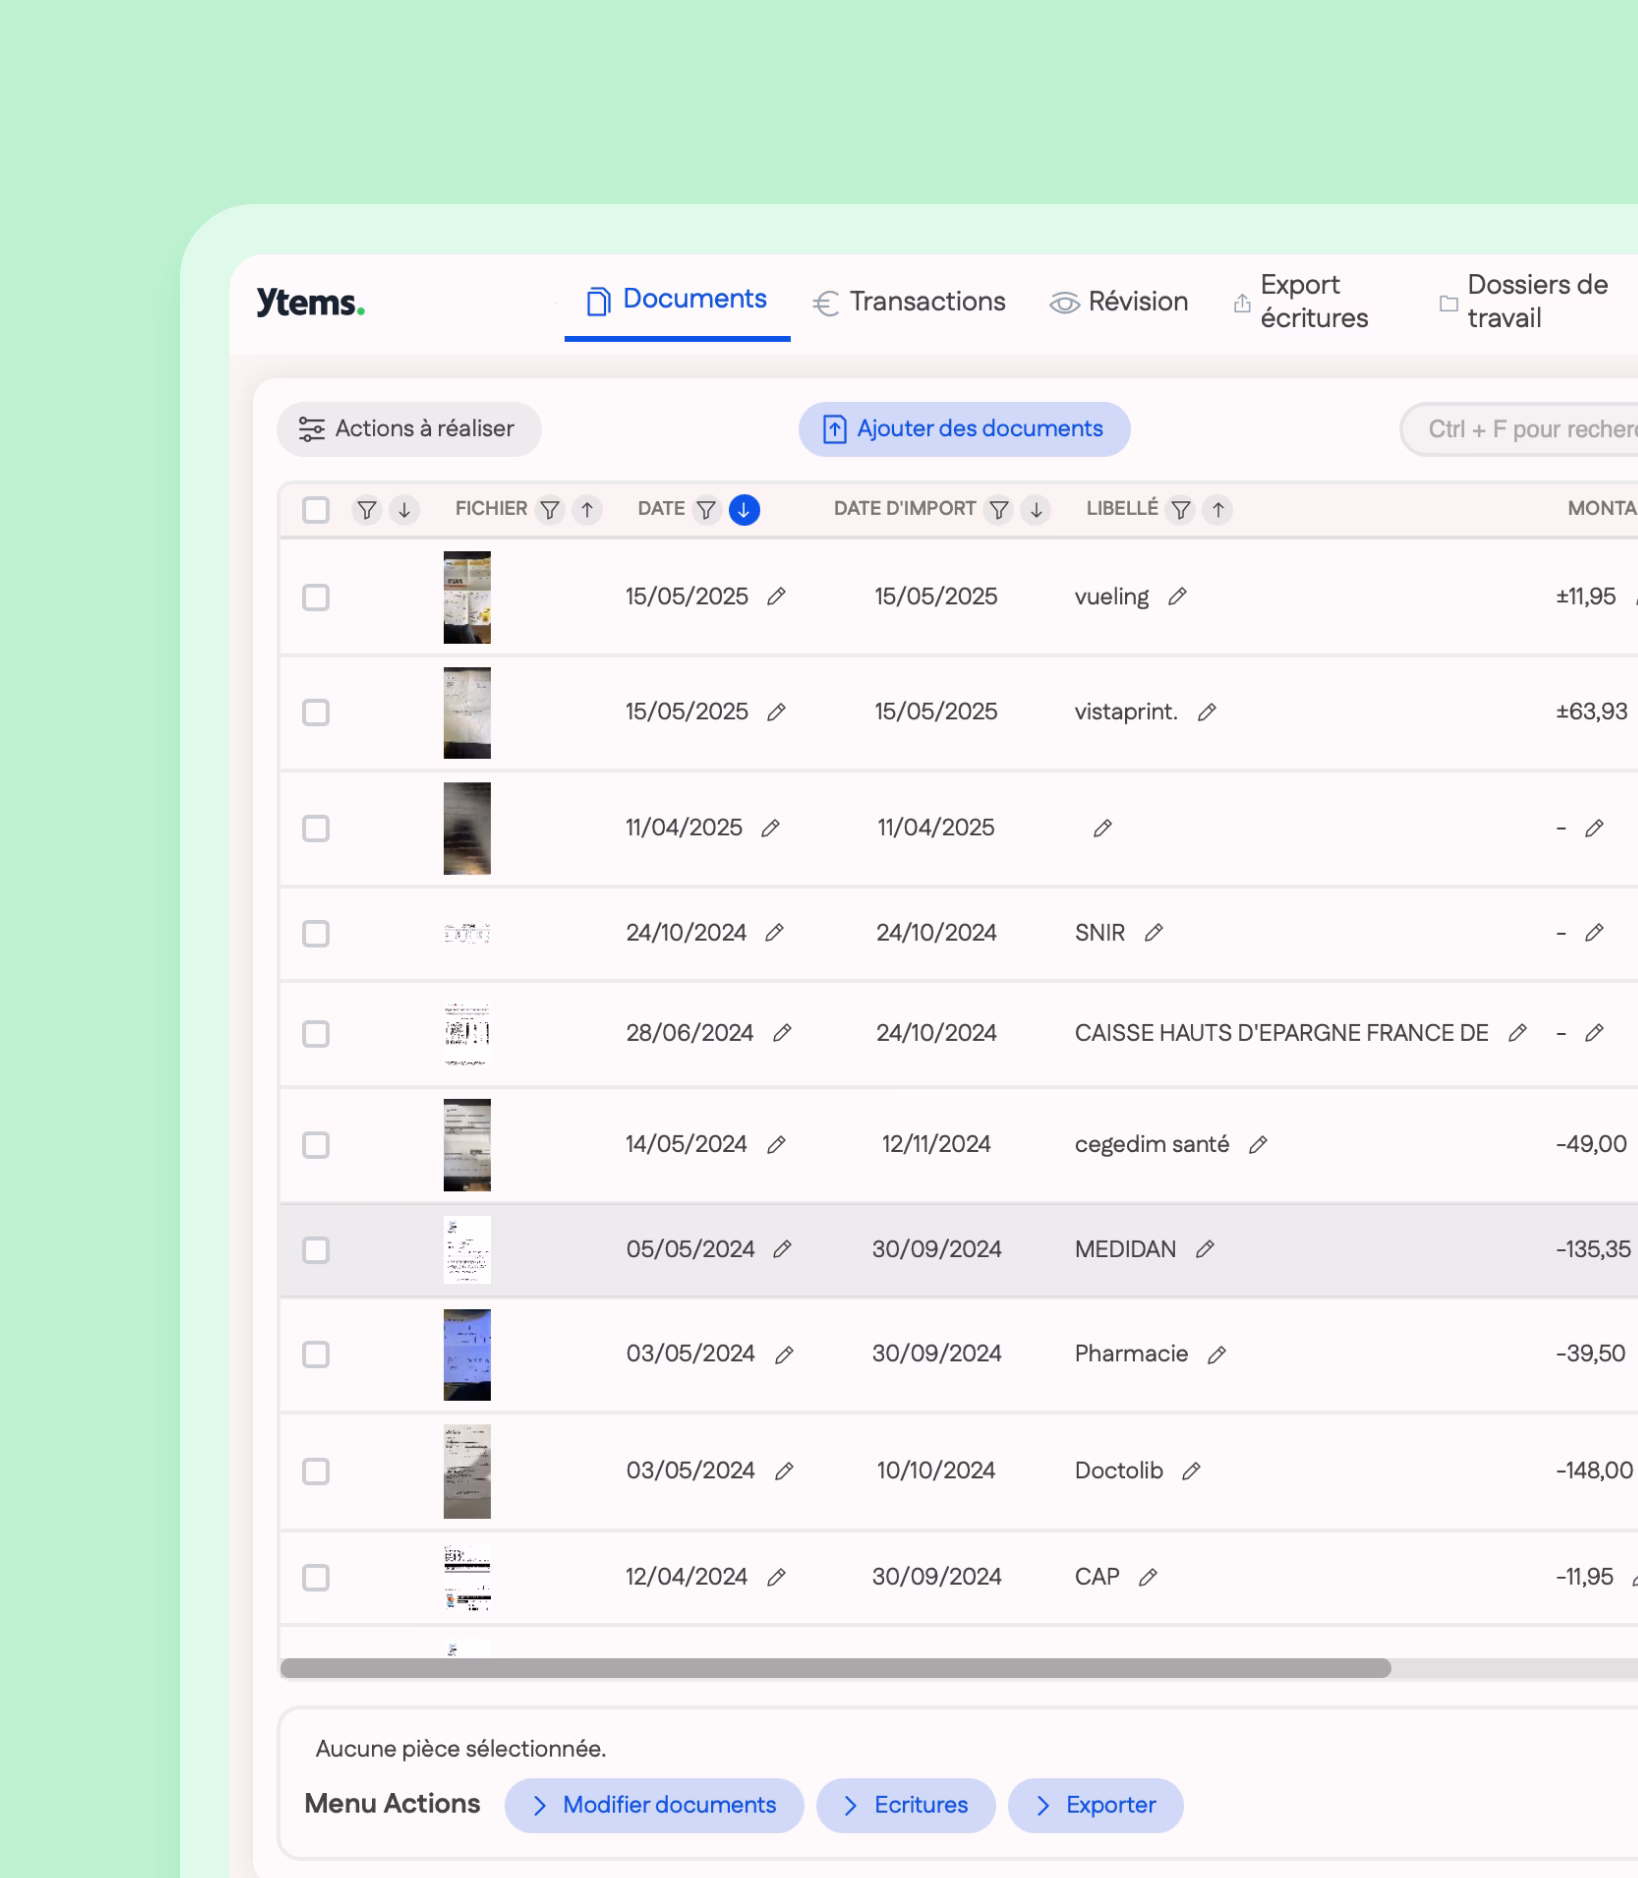Click the Ytems logo

coord(311,302)
